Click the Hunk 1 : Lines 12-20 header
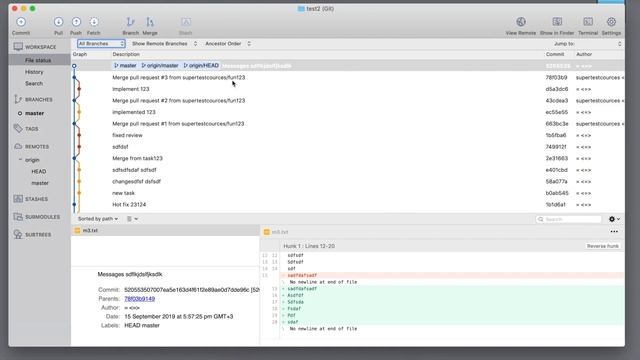 pyautogui.click(x=309, y=246)
